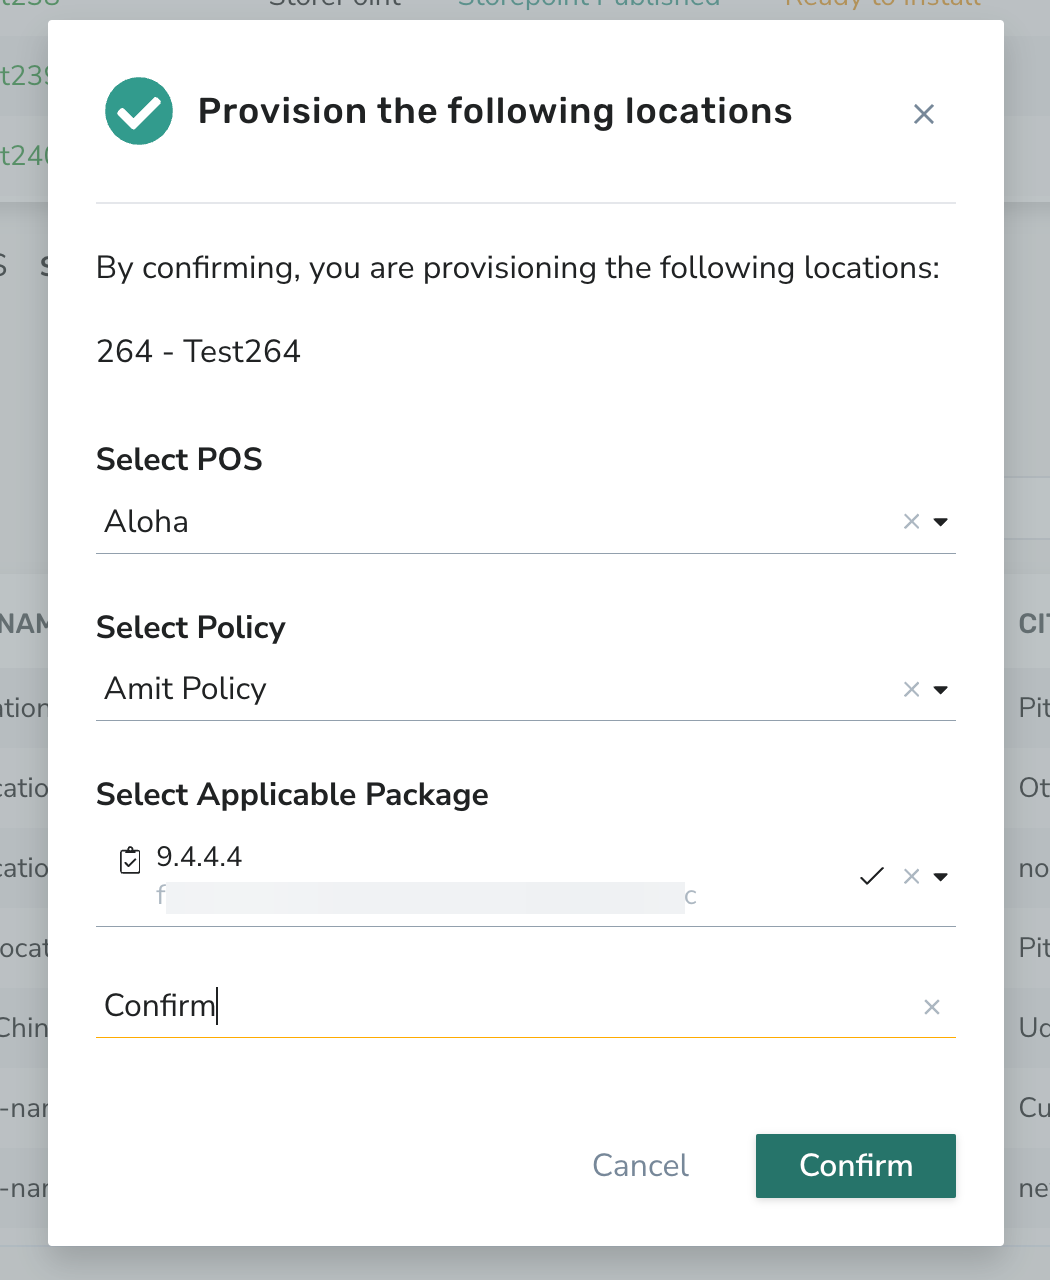Click the dialog title Provision the following locations
The image size is (1050, 1280).
coord(495,111)
